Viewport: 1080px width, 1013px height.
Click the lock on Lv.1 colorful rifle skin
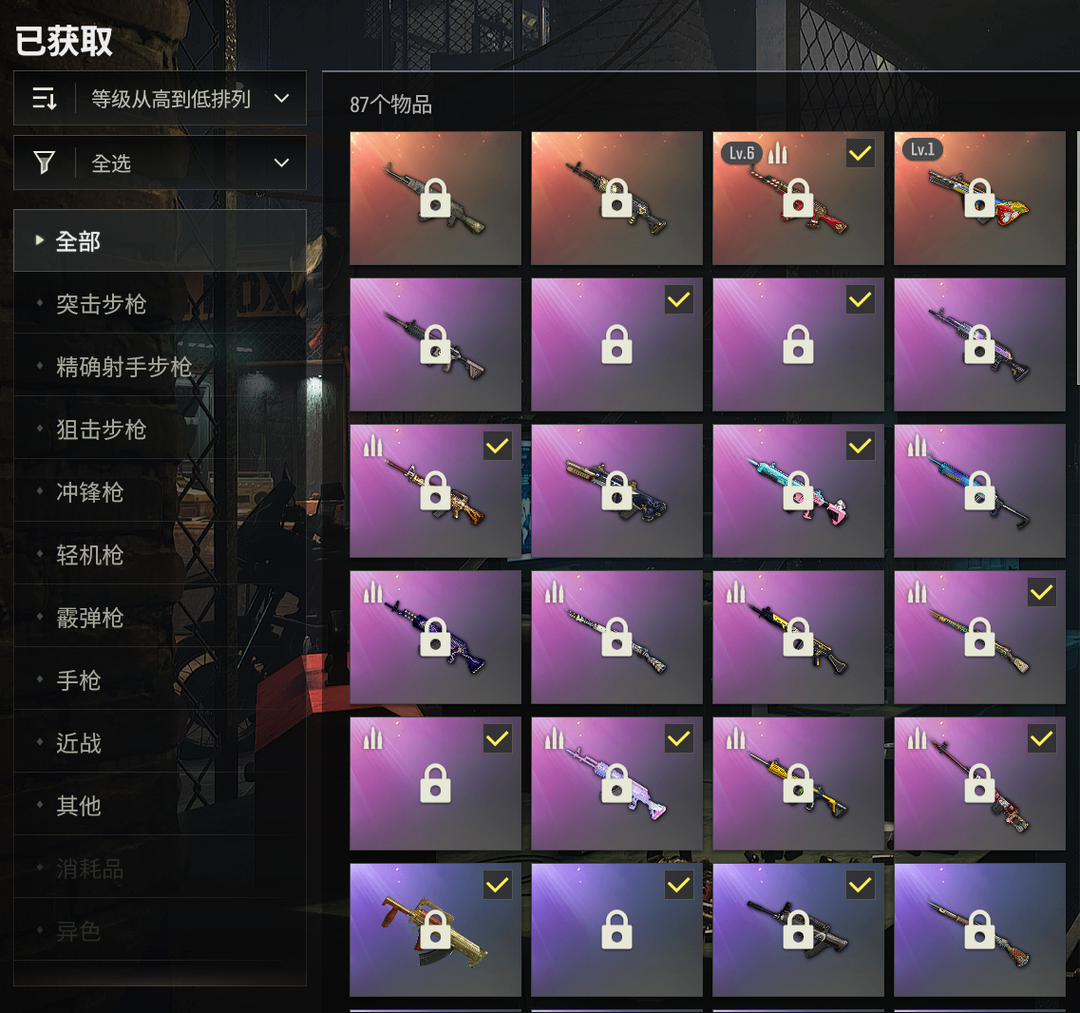(x=979, y=198)
